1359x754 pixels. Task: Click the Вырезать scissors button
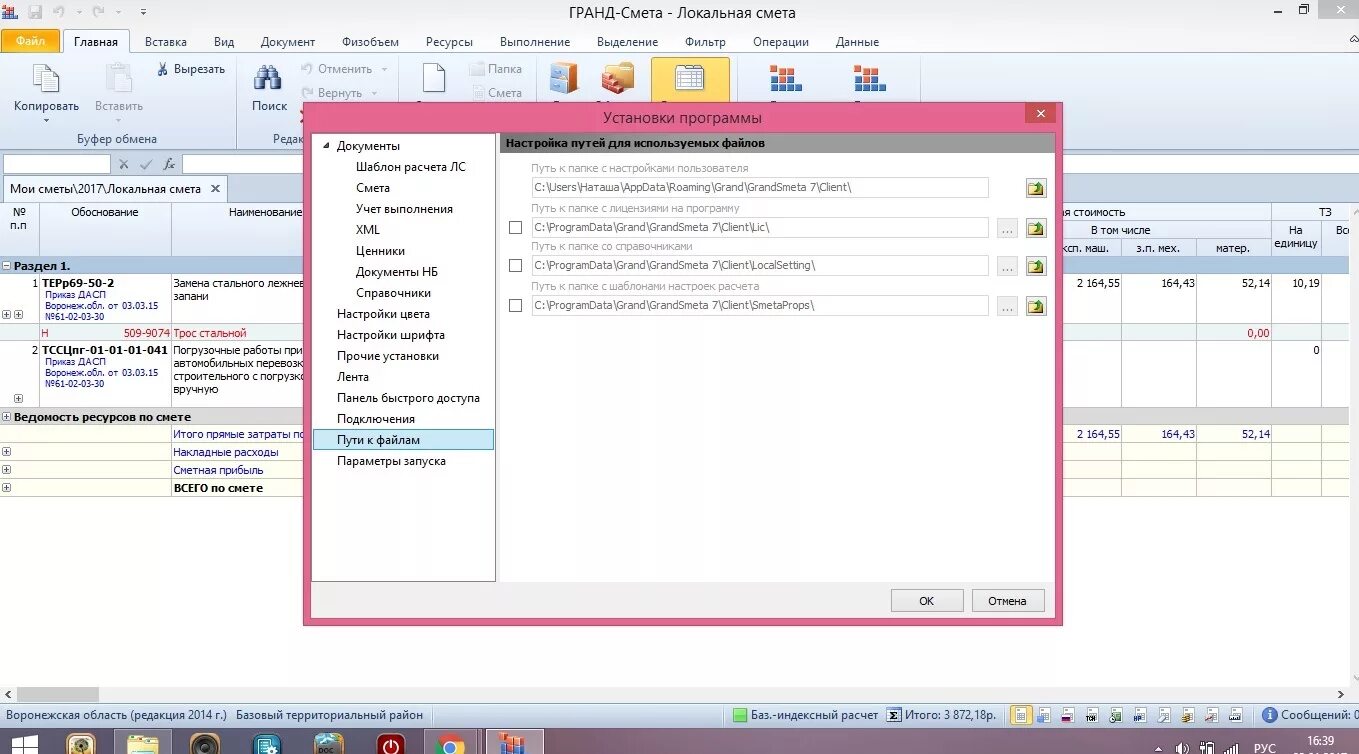point(192,69)
